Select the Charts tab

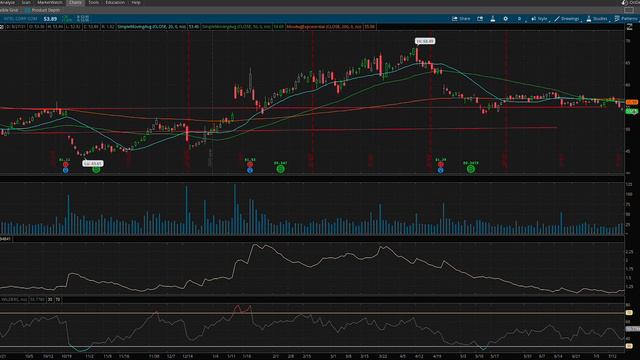[76, 2]
